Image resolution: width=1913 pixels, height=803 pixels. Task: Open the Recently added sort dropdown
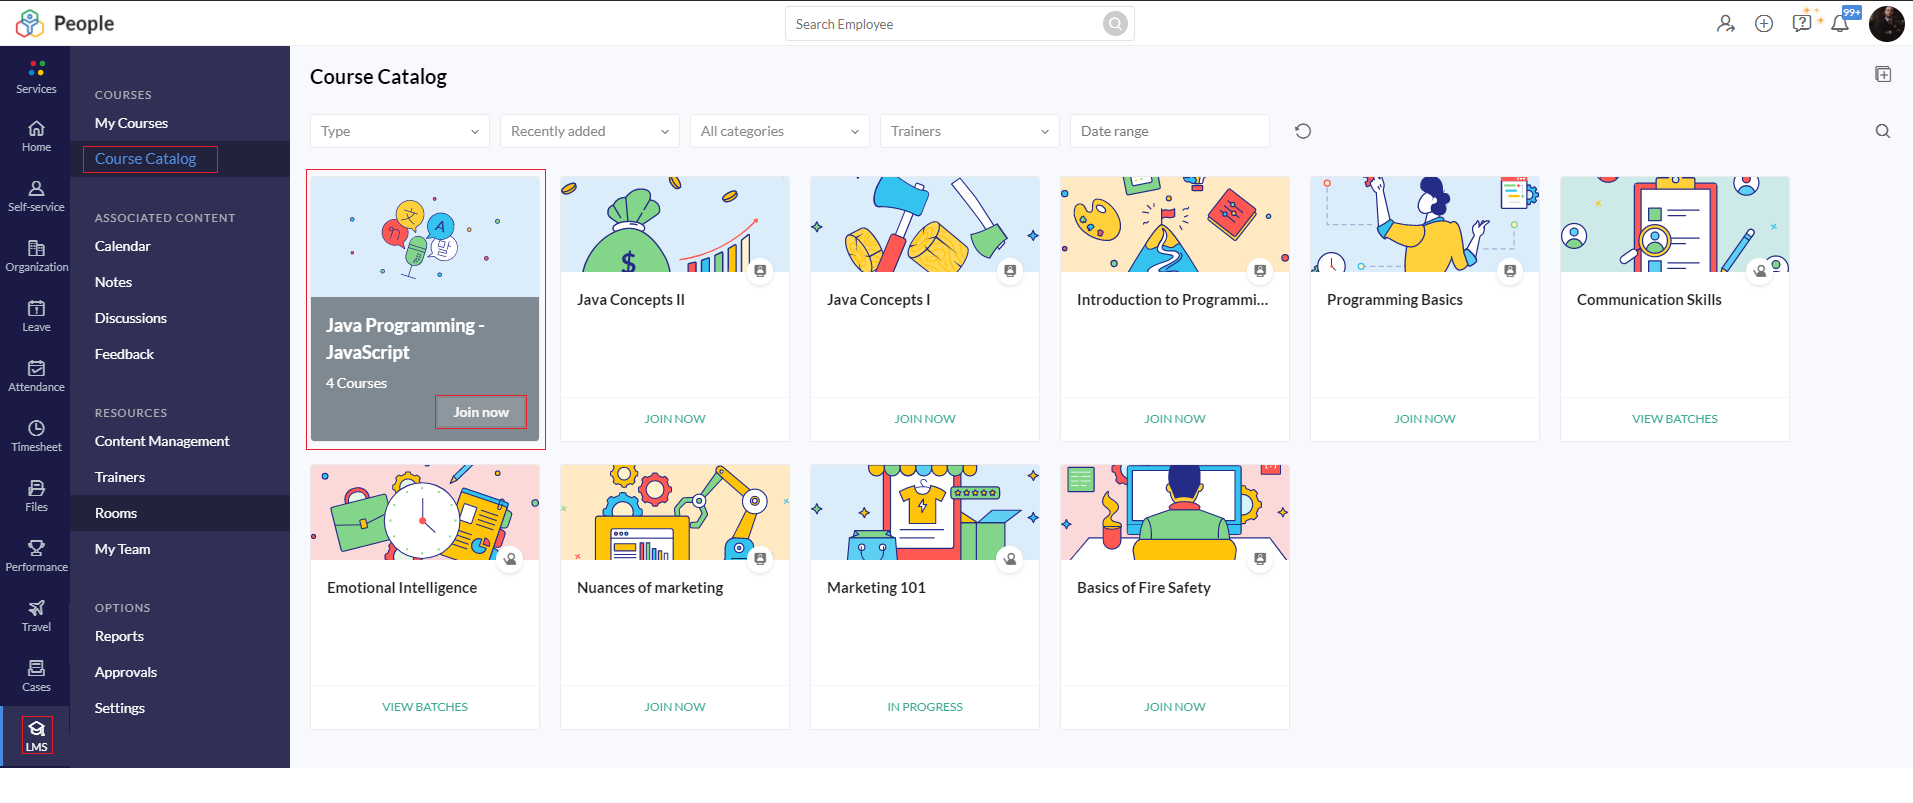[x=590, y=131]
